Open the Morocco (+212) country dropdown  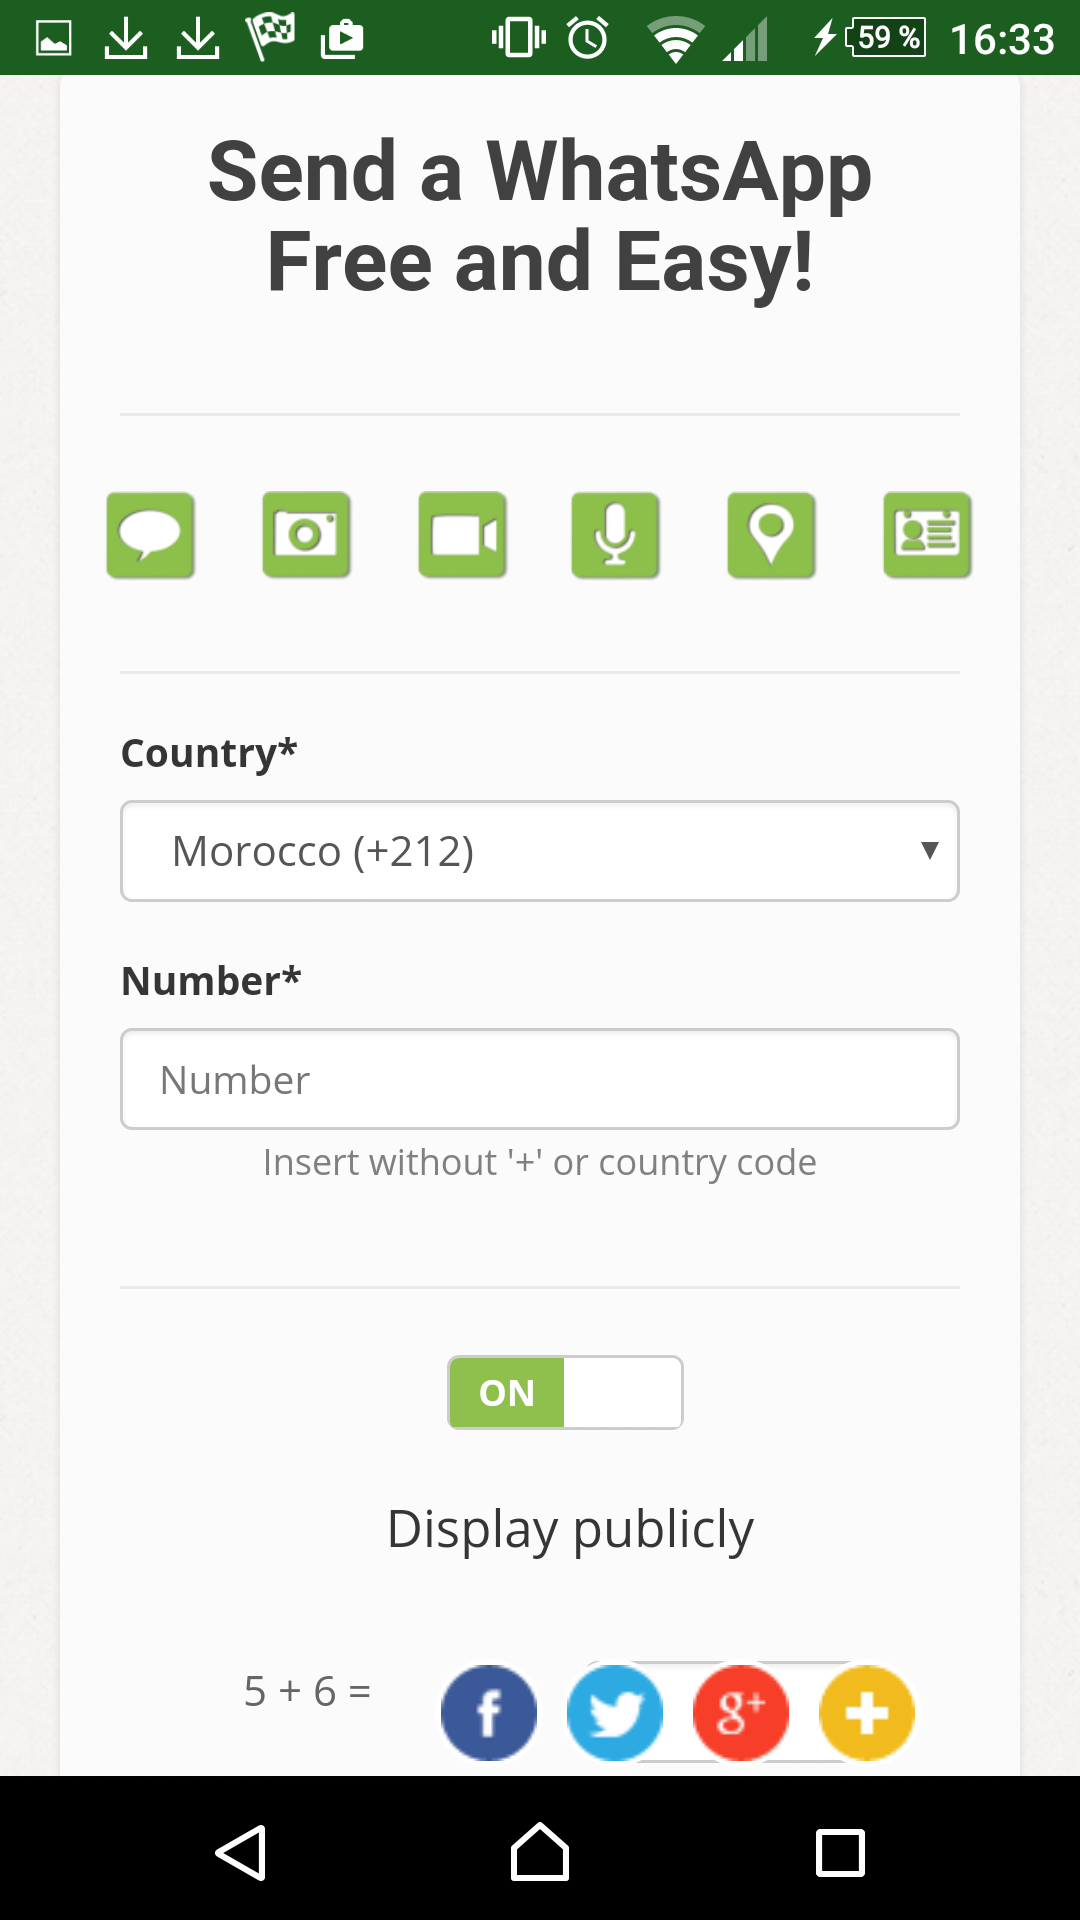(x=540, y=851)
